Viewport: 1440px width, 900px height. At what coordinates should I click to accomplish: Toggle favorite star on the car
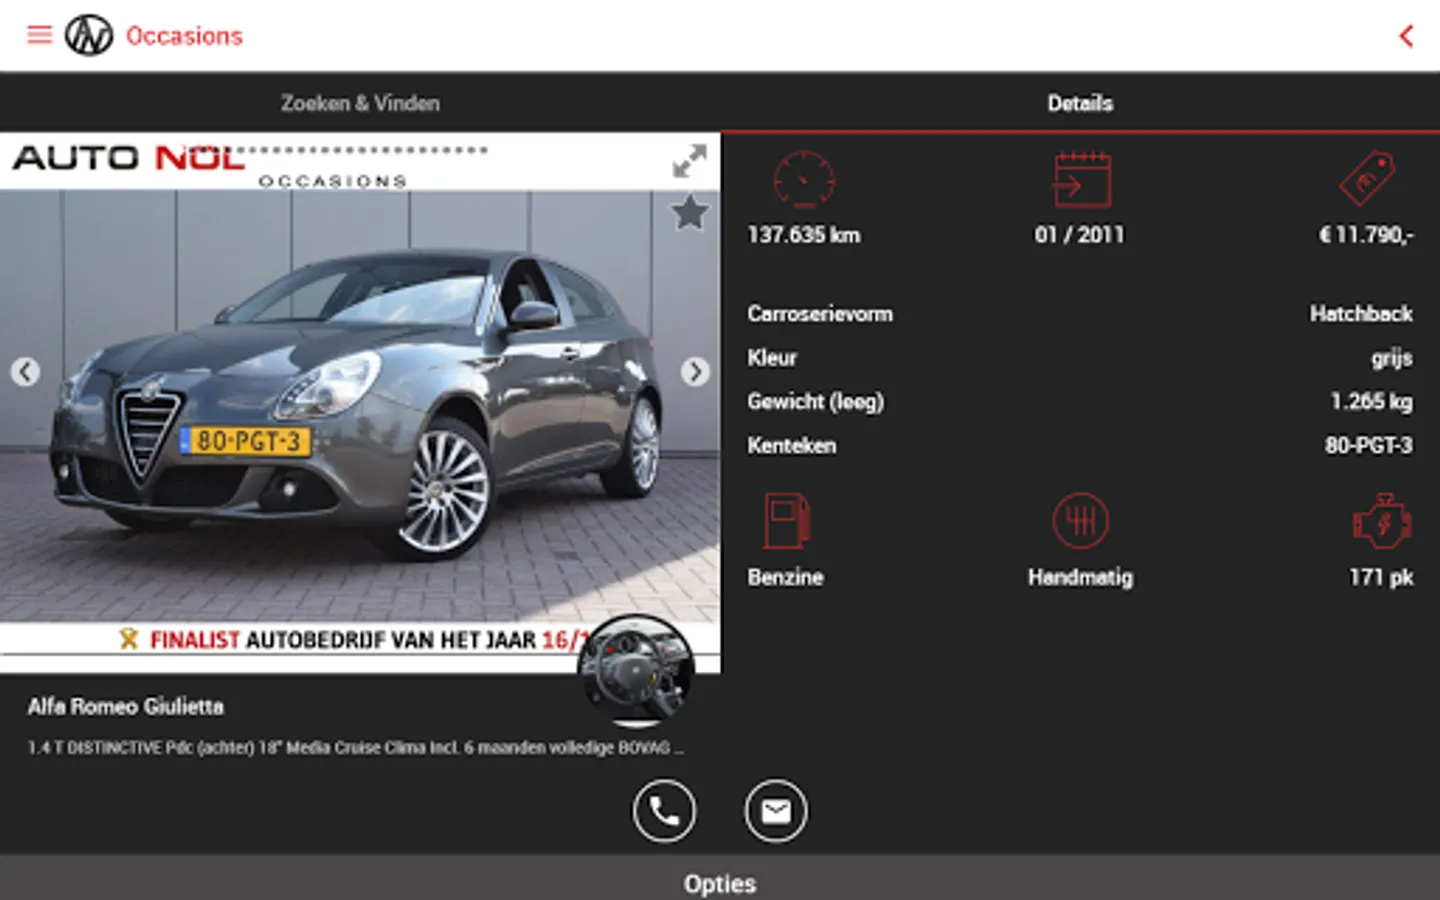(x=690, y=213)
